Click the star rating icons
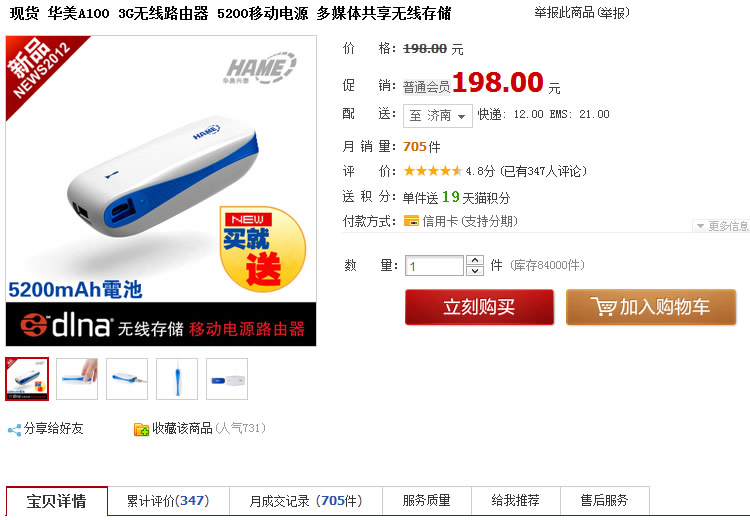Viewport: 750px width, 520px height. (x=432, y=171)
